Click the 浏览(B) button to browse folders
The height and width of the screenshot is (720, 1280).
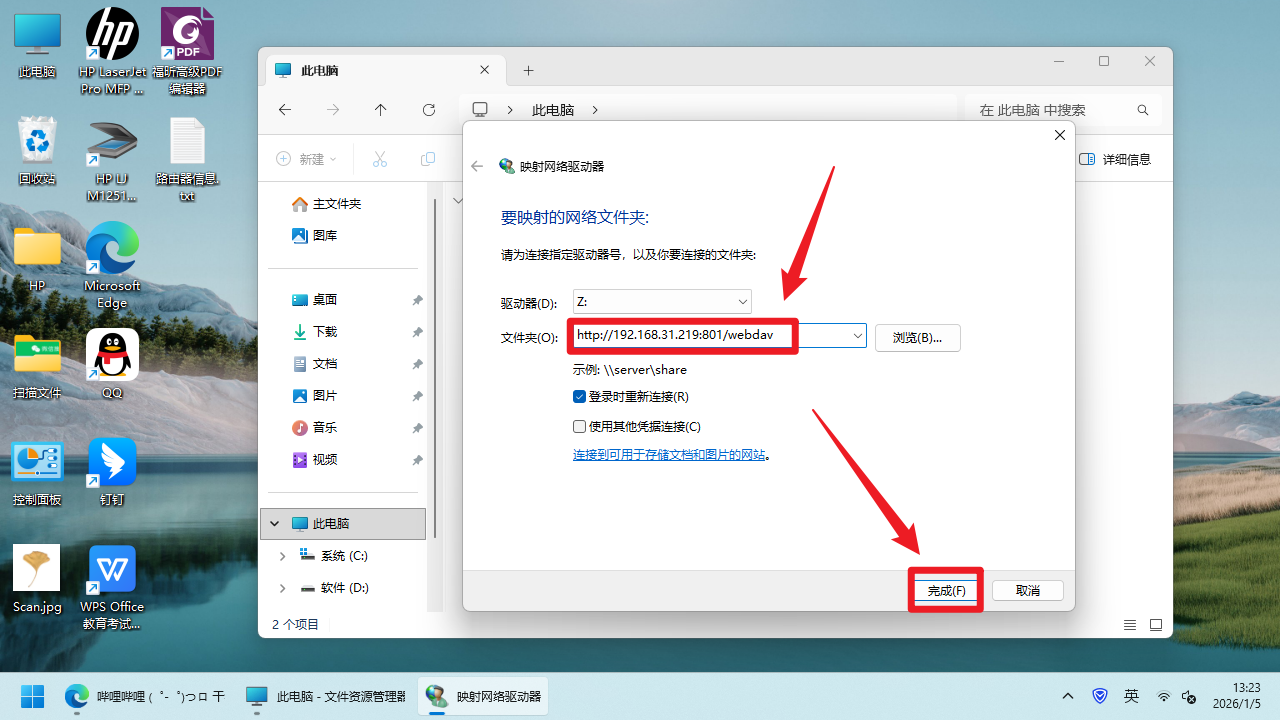[917, 337]
